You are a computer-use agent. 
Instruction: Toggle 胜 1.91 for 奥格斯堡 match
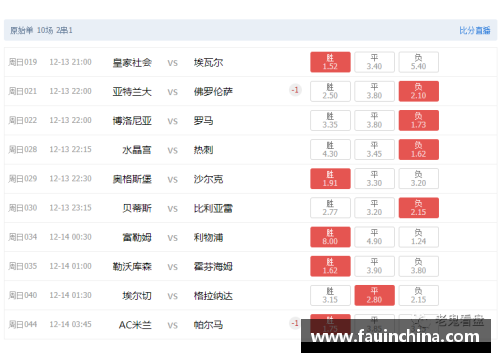click(330, 179)
